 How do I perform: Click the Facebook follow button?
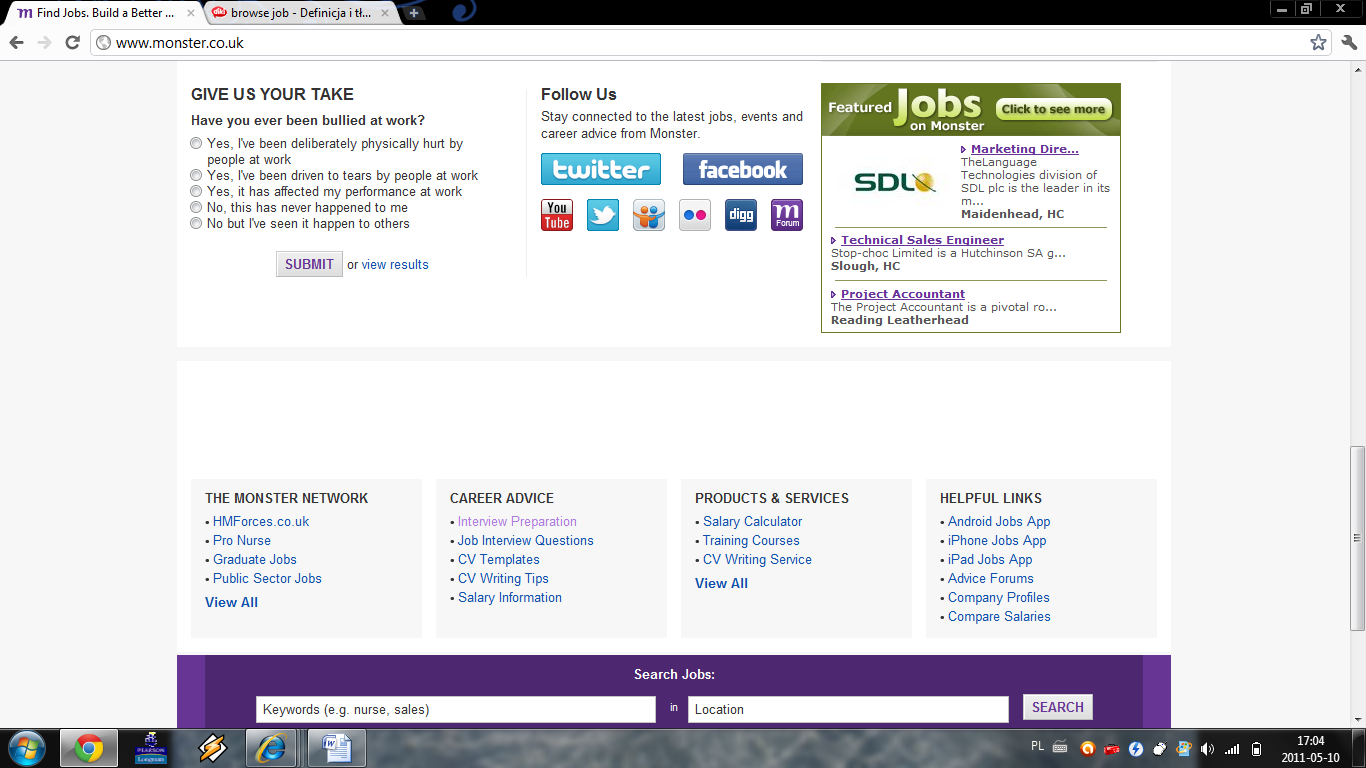point(742,169)
